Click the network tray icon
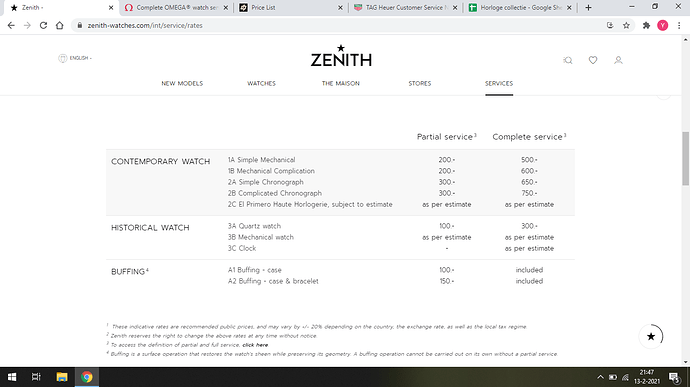This screenshot has width=690, height=387. pyautogui.click(x=625, y=377)
